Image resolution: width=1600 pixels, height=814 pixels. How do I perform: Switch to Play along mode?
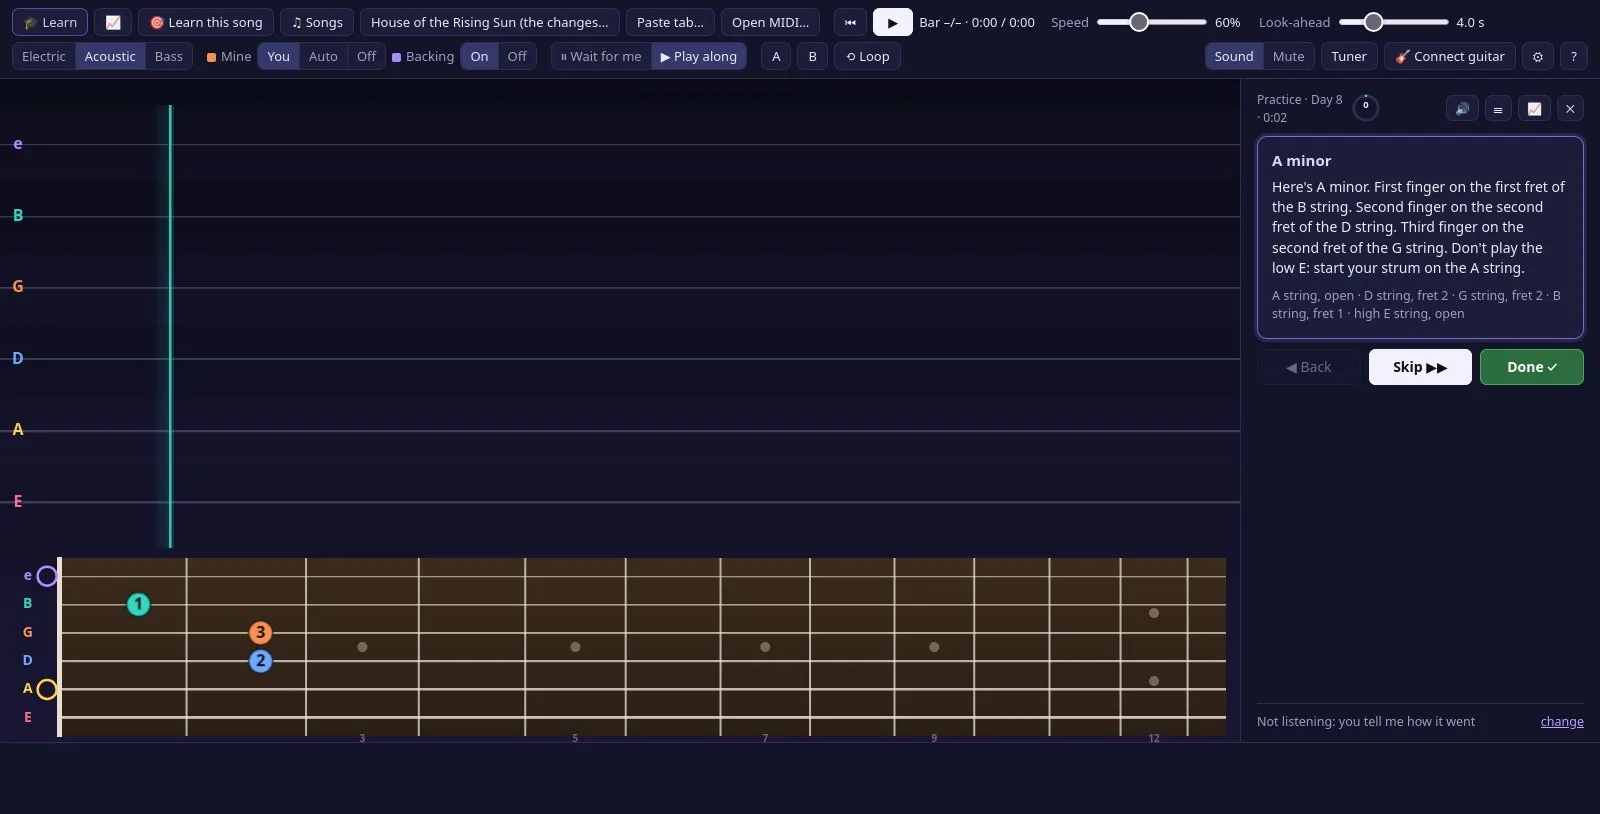698,57
